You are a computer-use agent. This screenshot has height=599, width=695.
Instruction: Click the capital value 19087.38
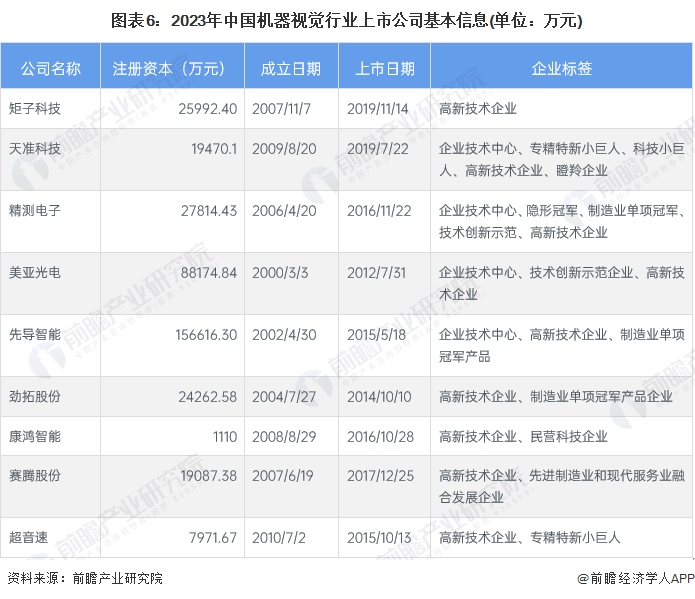(209, 476)
